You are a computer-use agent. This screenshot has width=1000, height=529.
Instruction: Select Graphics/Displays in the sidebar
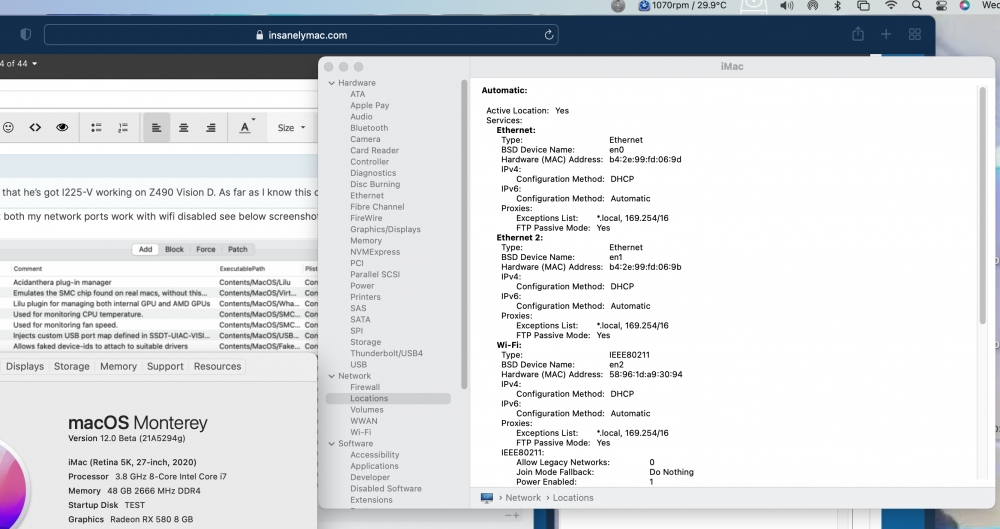(x=385, y=229)
